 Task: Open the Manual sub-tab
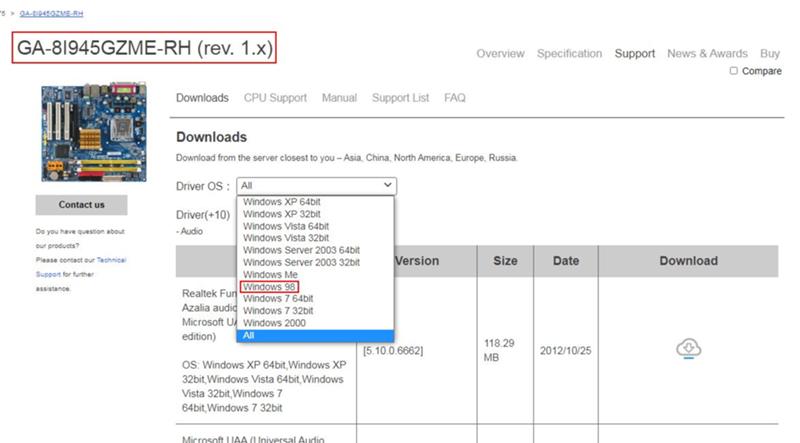pos(339,97)
